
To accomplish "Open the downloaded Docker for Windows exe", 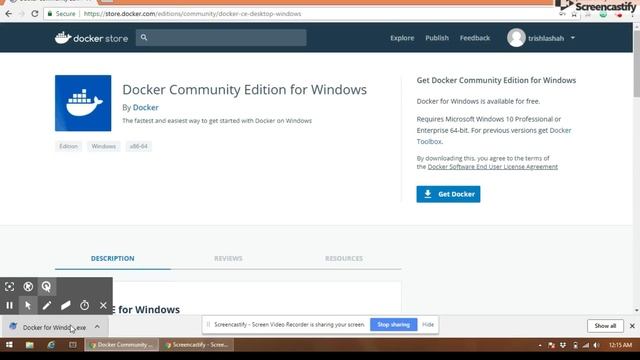I will (x=54, y=327).
